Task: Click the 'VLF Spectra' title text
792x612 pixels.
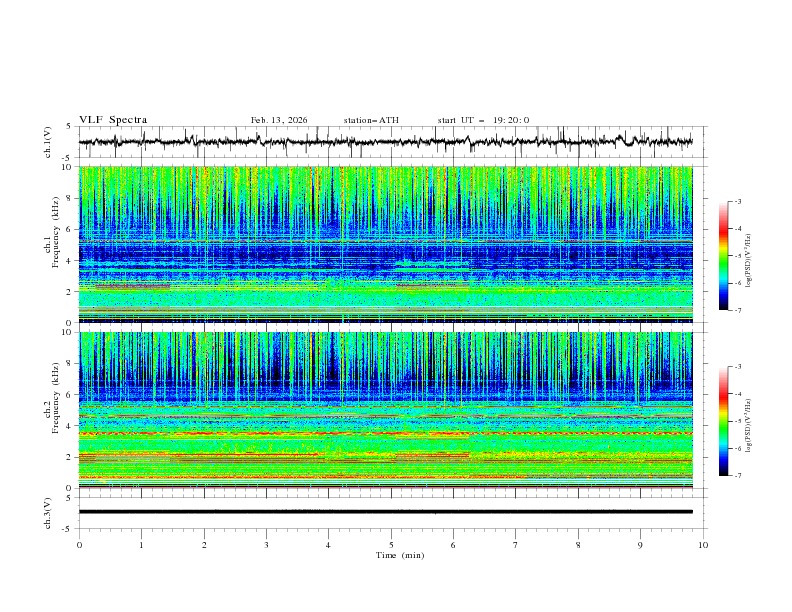Action: [x=113, y=120]
